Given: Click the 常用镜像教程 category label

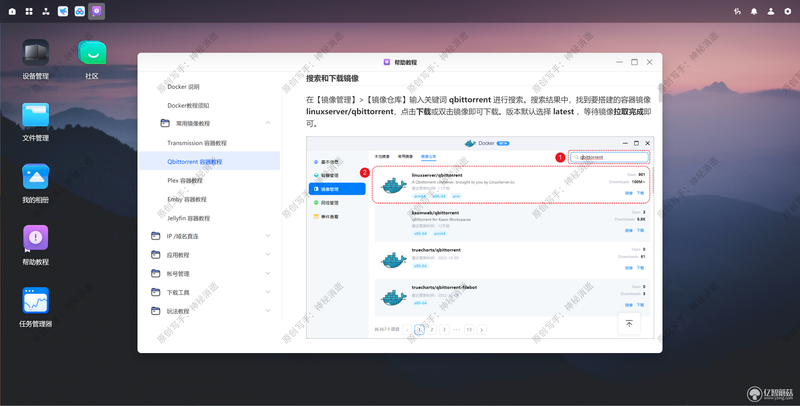Looking at the screenshot, I should pos(193,123).
